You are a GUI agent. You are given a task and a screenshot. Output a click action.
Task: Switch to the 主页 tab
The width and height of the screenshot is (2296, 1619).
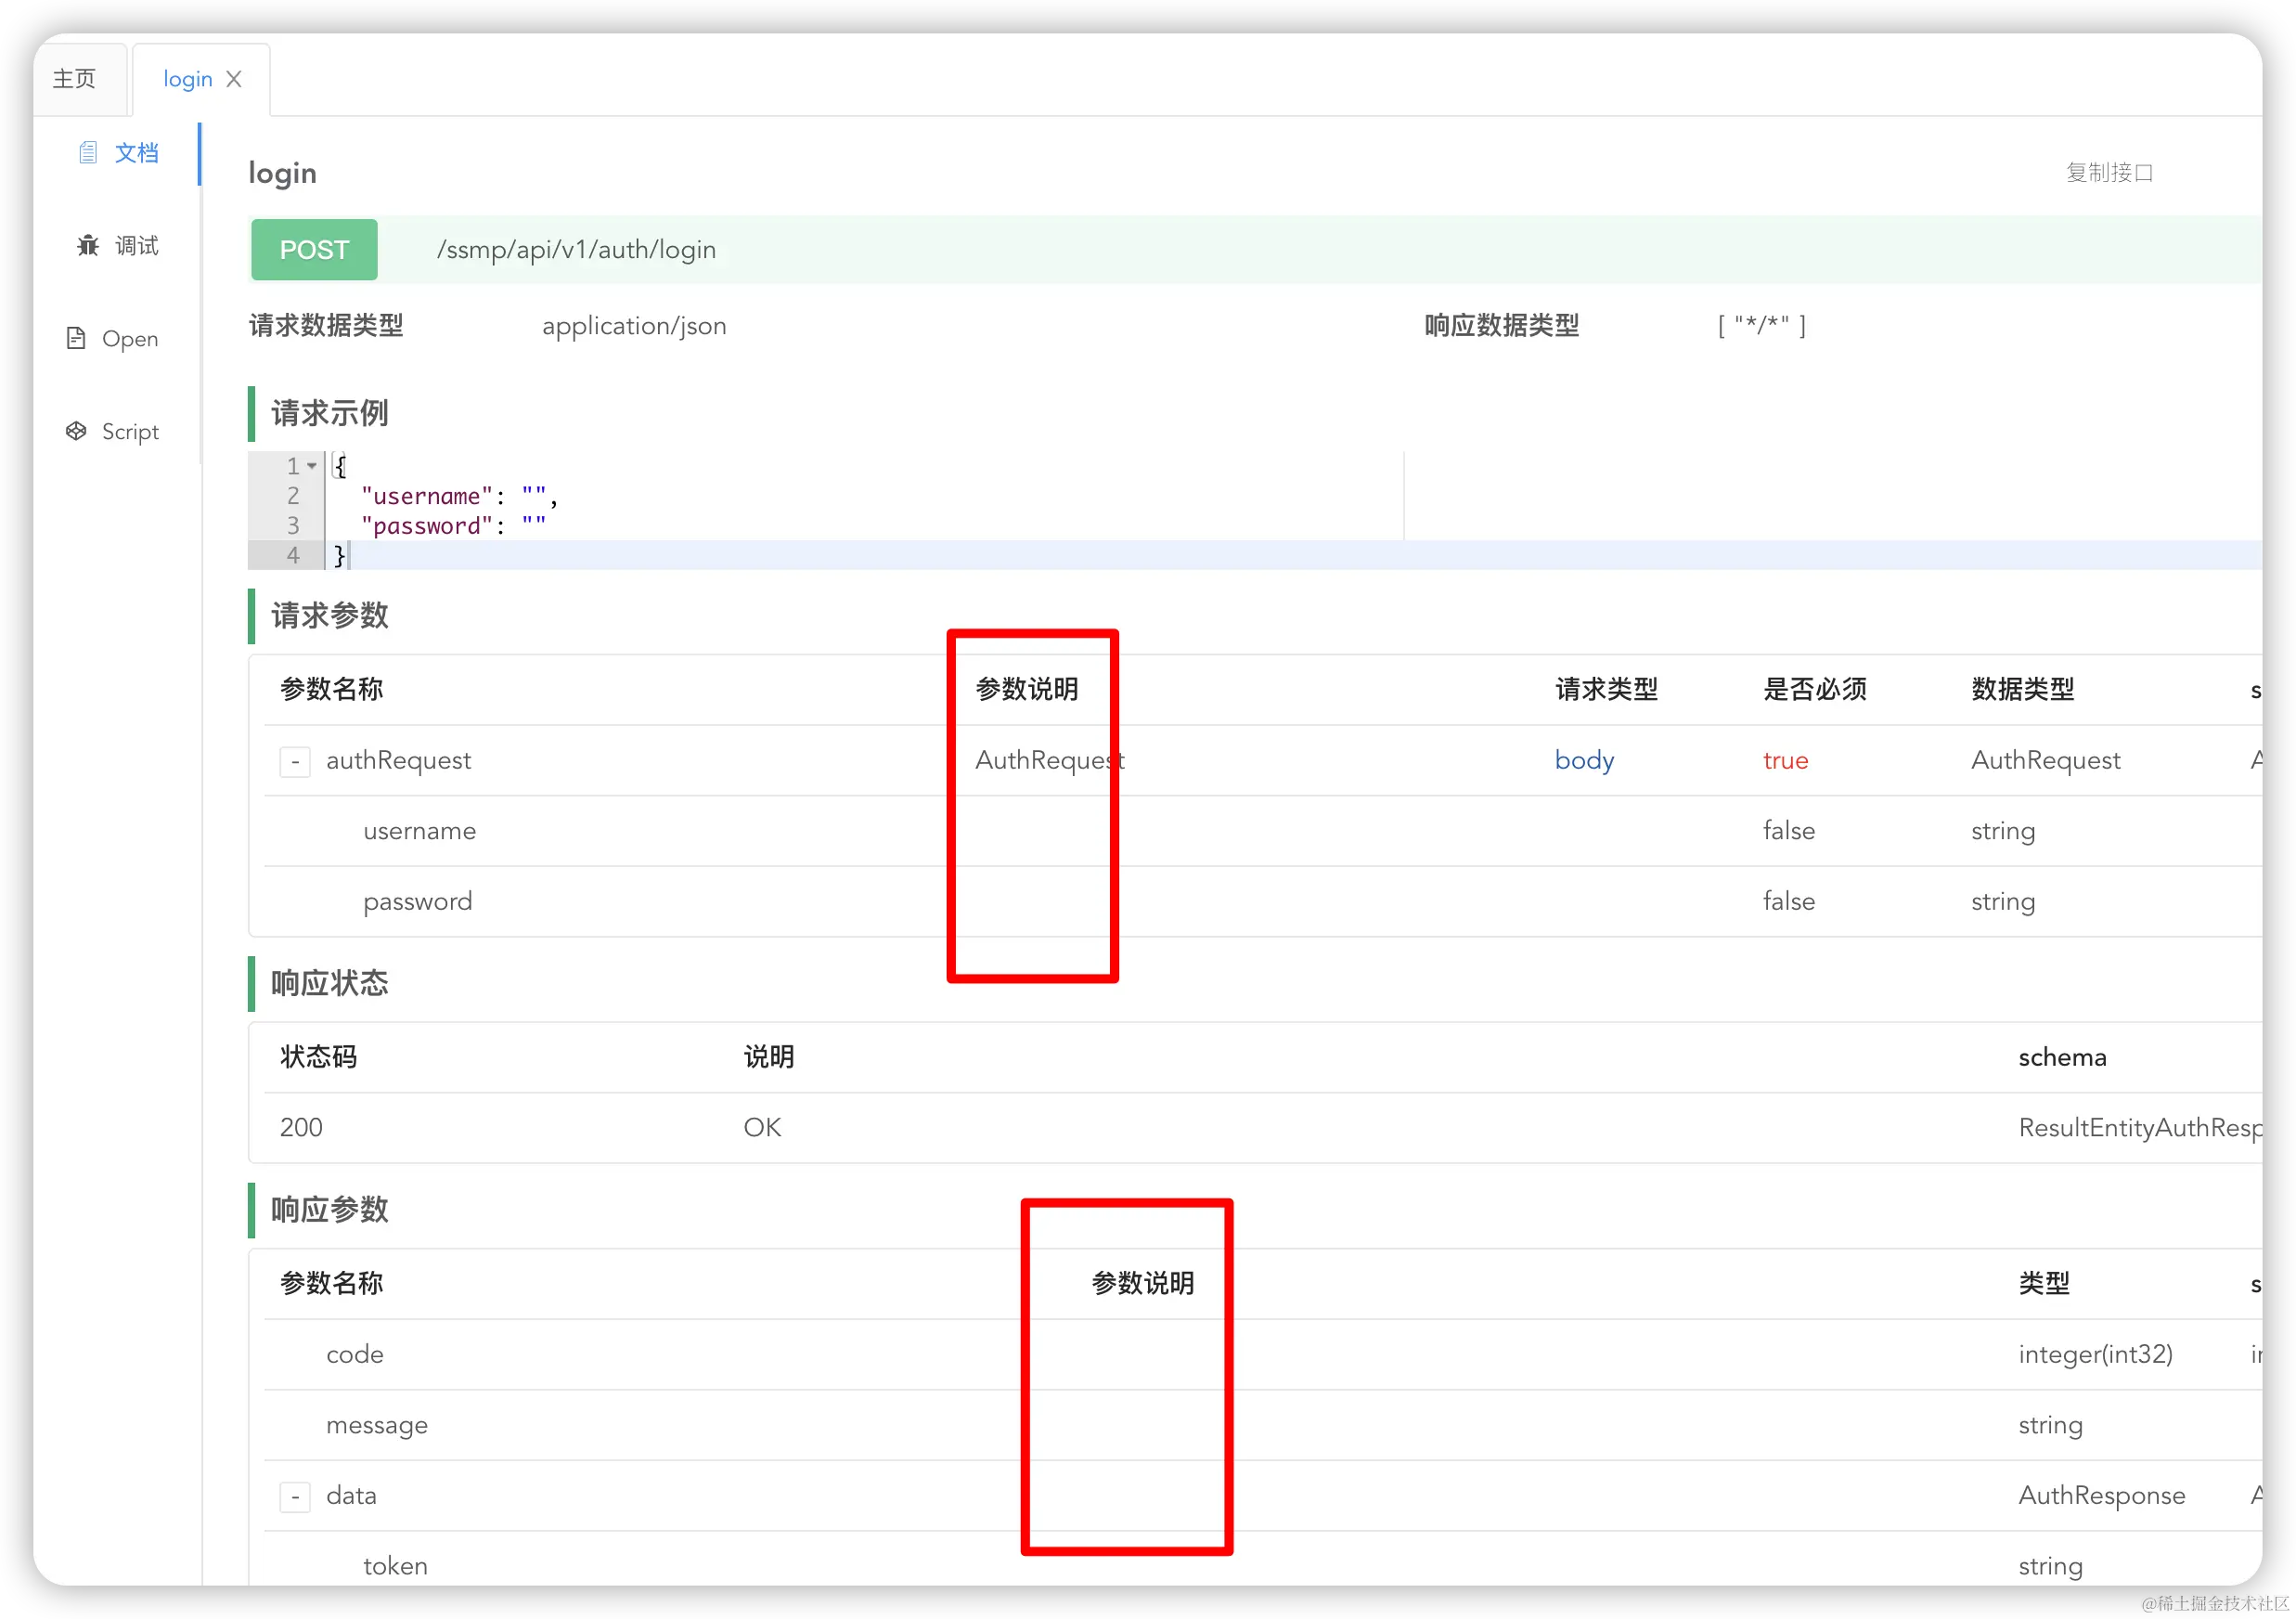(x=75, y=79)
